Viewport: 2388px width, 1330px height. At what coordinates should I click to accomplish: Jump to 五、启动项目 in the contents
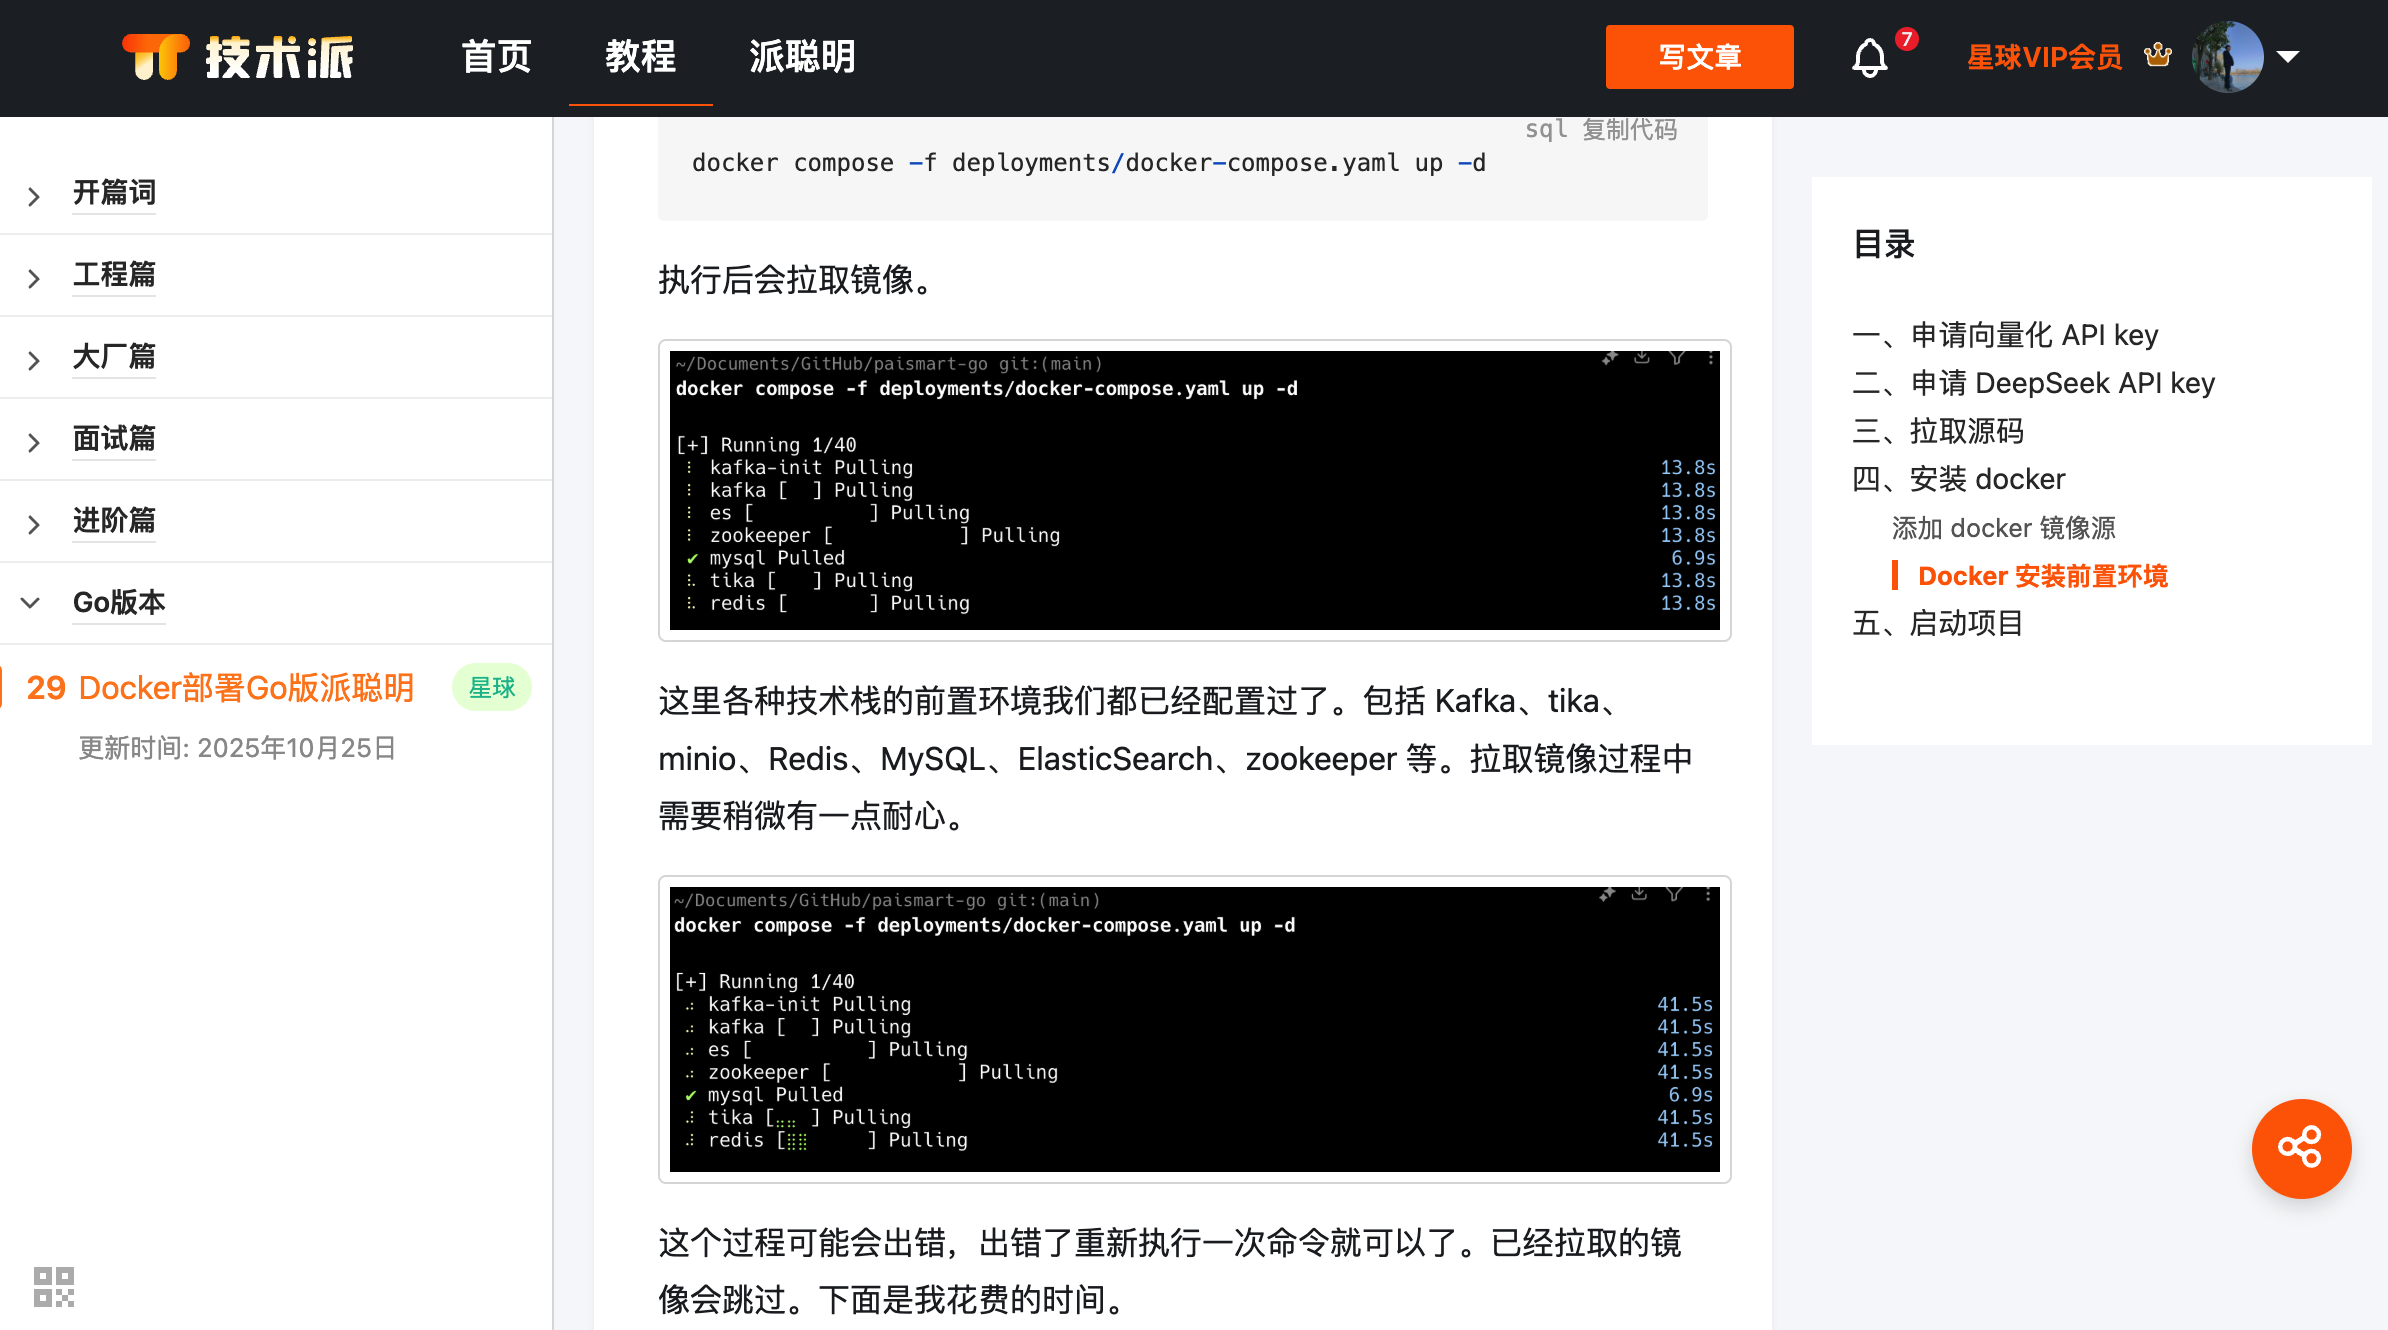coord(1938,623)
